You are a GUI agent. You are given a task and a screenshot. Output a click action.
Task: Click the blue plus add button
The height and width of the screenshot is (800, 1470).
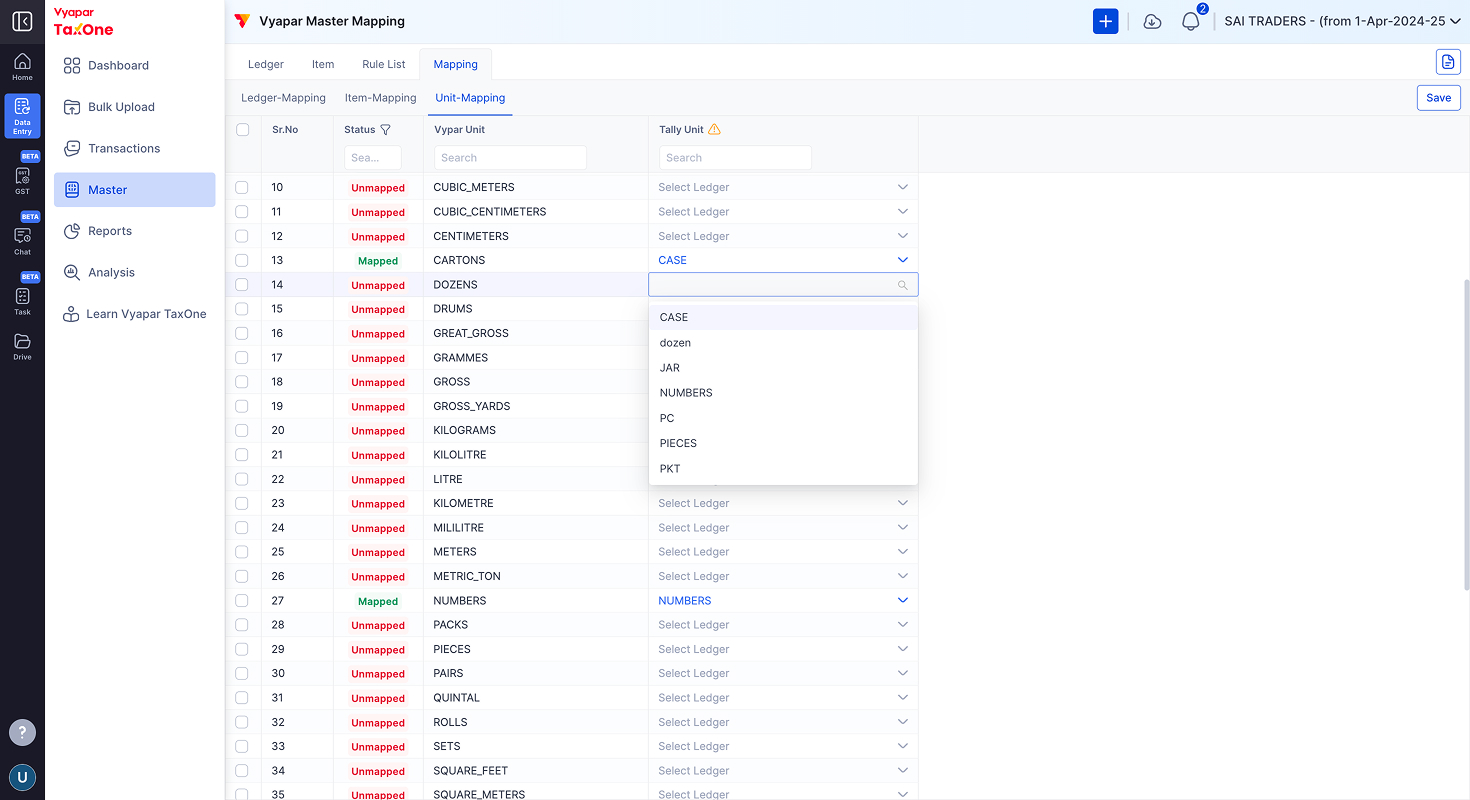tap(1105, 21)
